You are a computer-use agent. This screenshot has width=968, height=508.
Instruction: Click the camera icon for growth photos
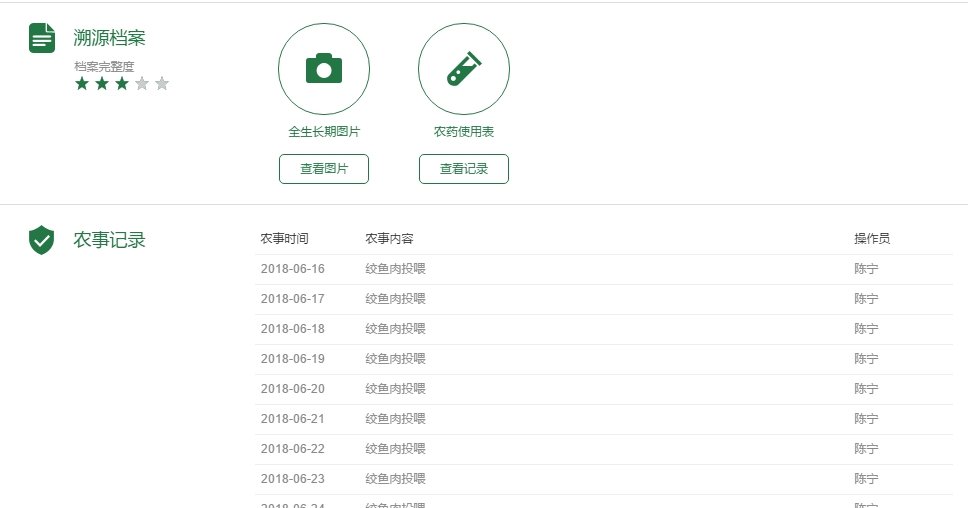point(324,69)
